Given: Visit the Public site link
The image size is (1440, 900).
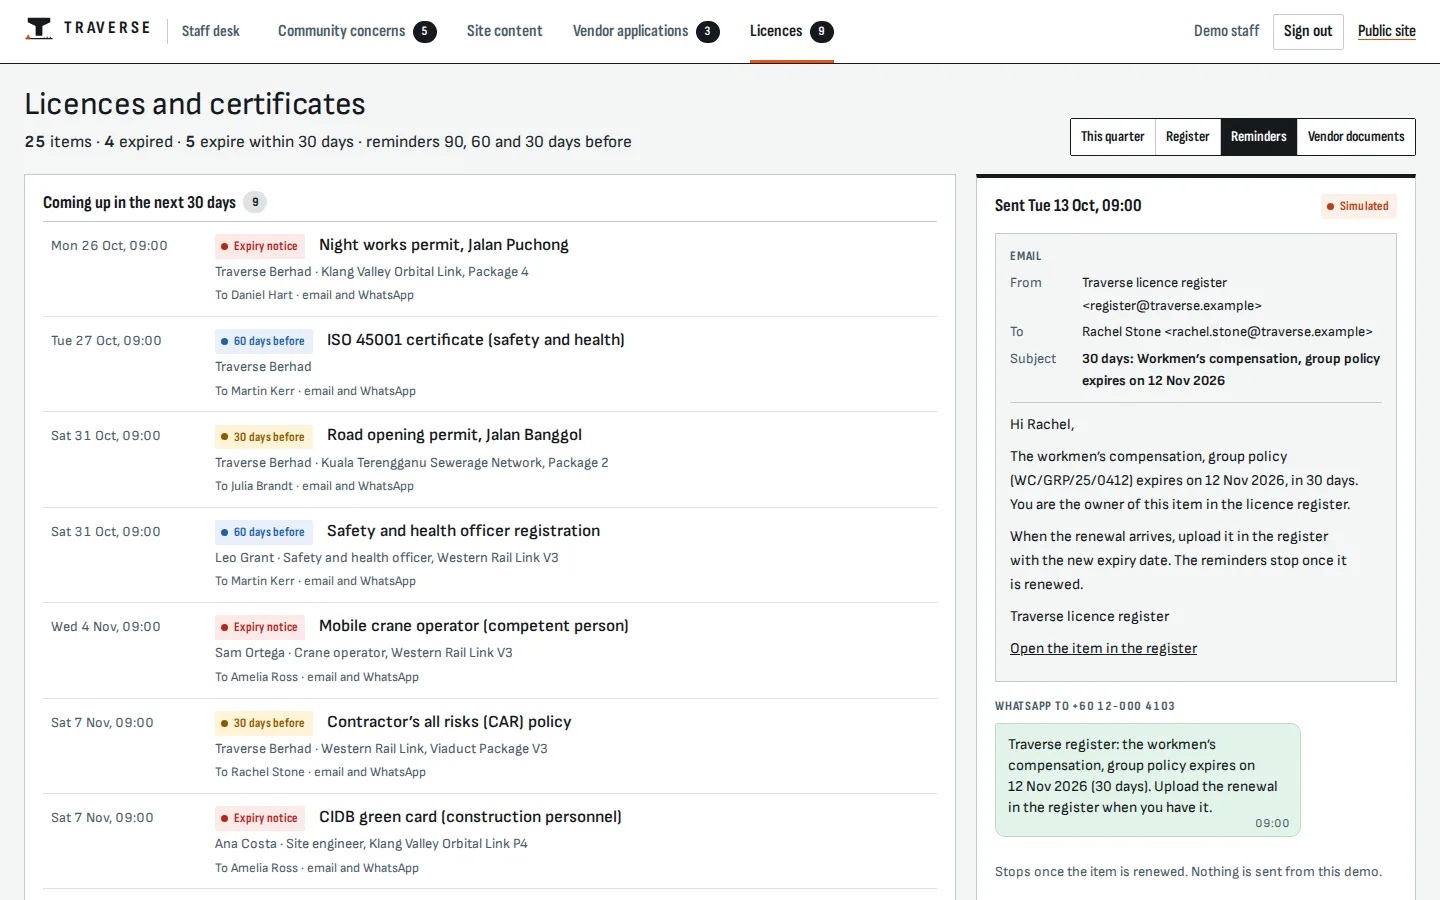Looking at the screenshot, I should [x=1387, y=31].
